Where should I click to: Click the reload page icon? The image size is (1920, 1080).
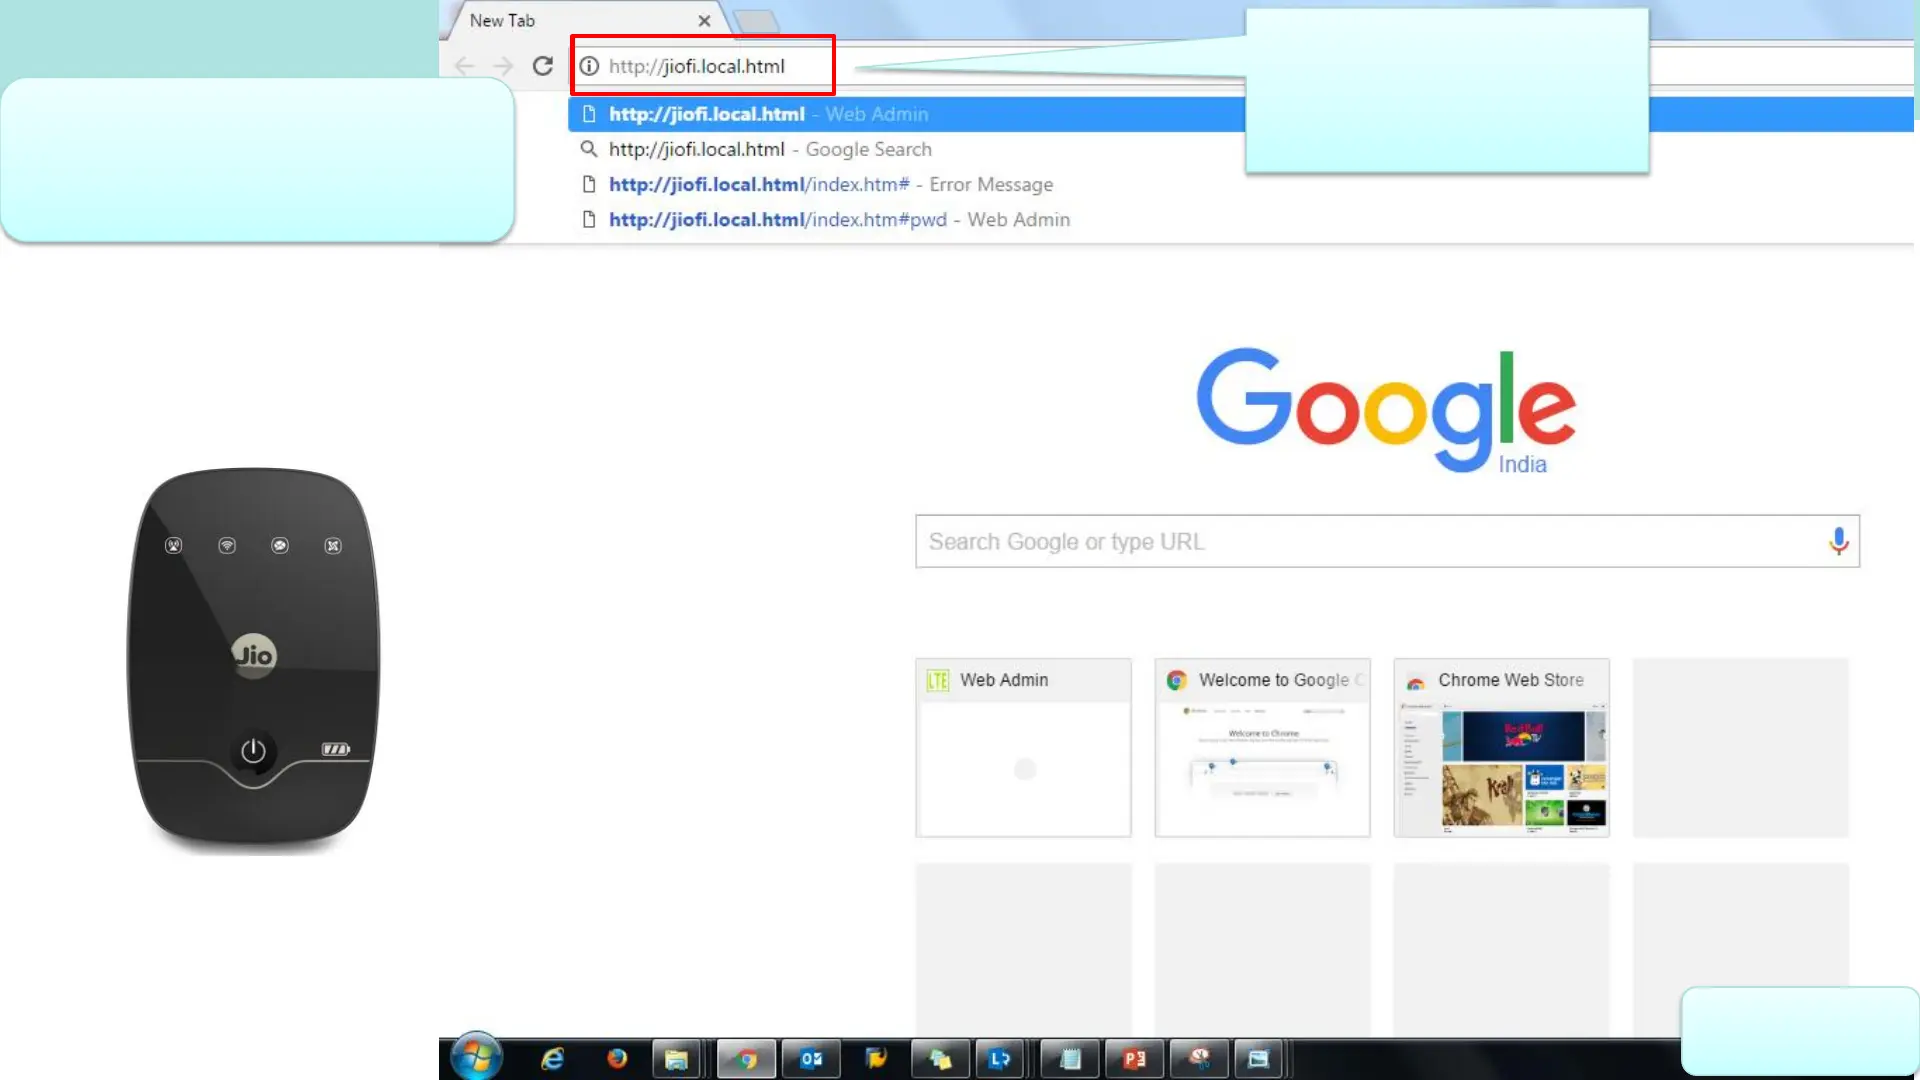point(542,66)
